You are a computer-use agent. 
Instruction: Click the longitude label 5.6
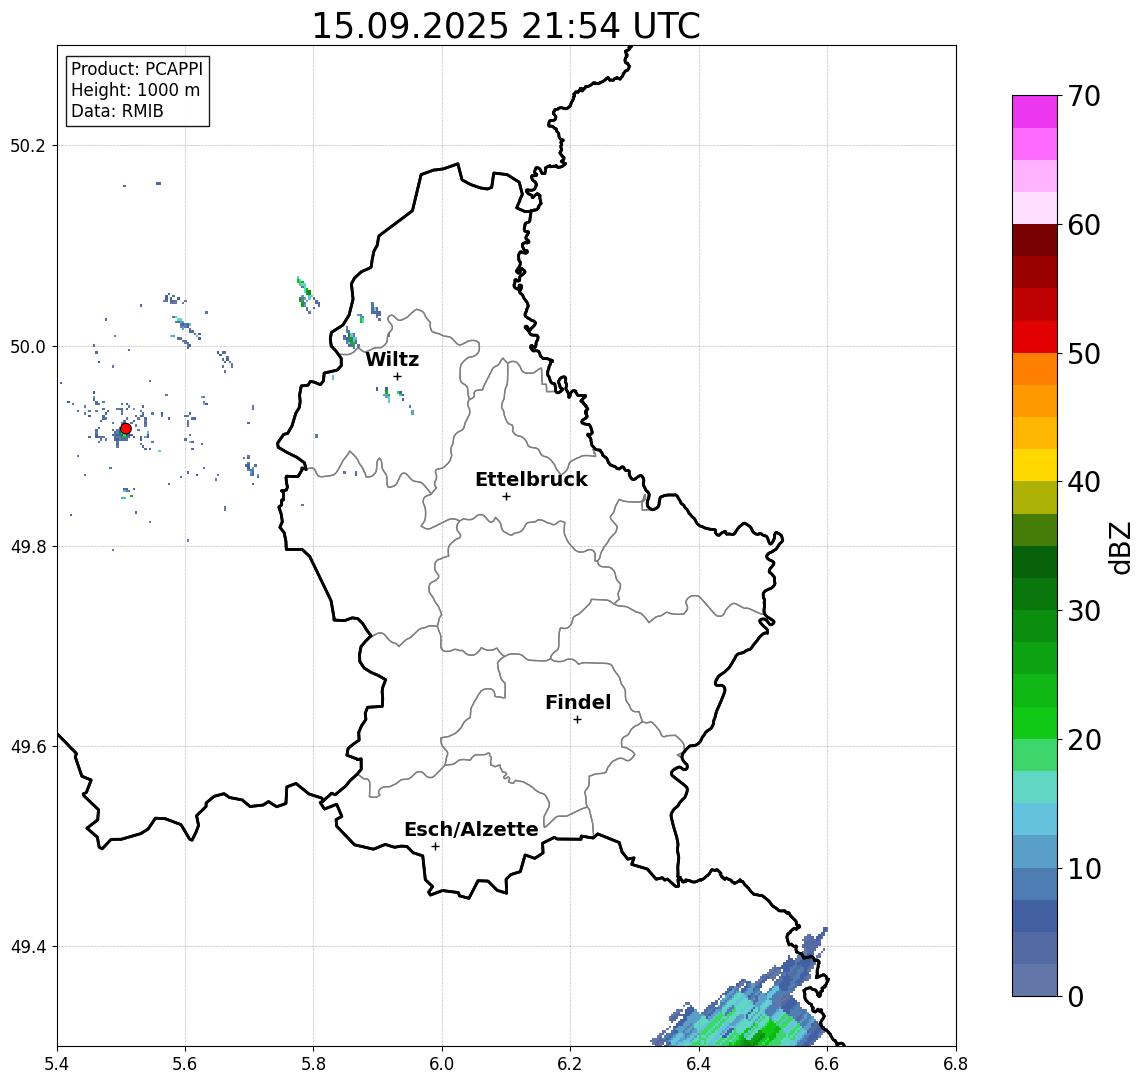click(x=185, y=1064)
